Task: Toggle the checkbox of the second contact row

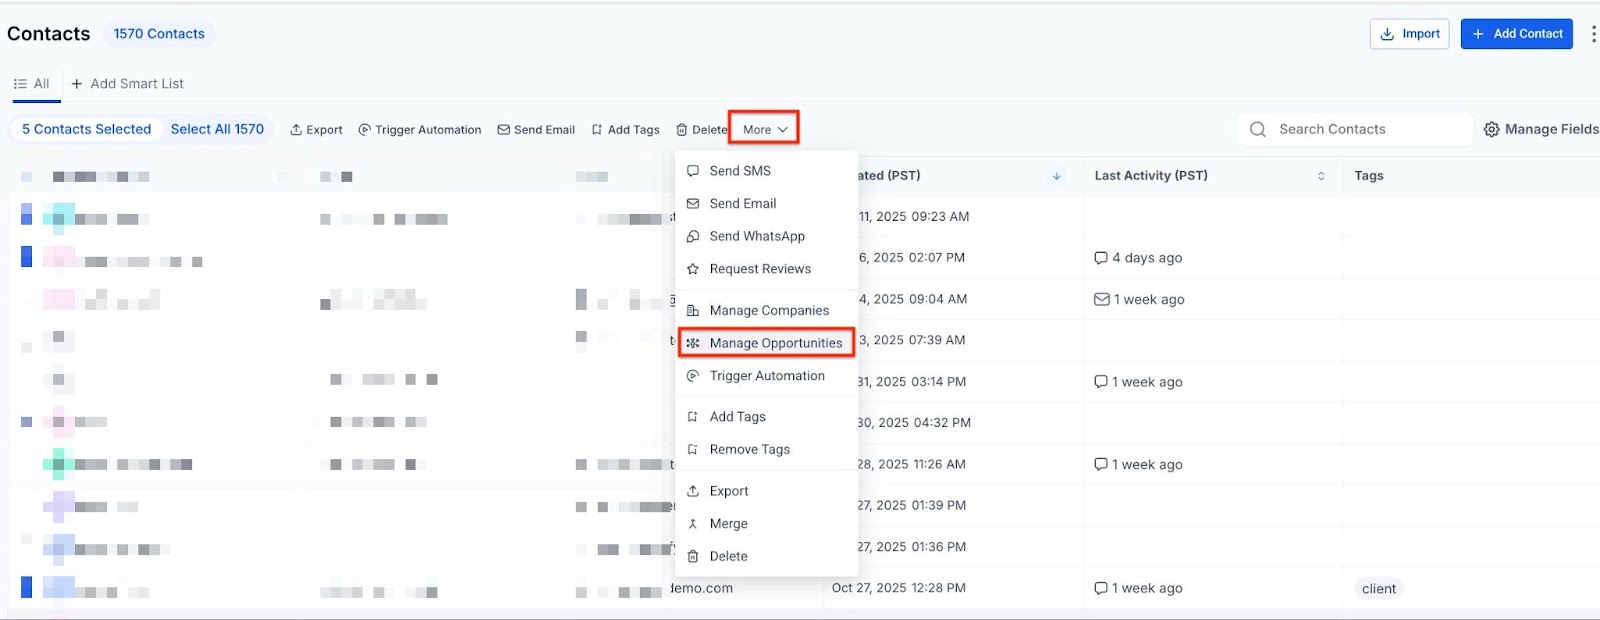Action: pos(27,257)
